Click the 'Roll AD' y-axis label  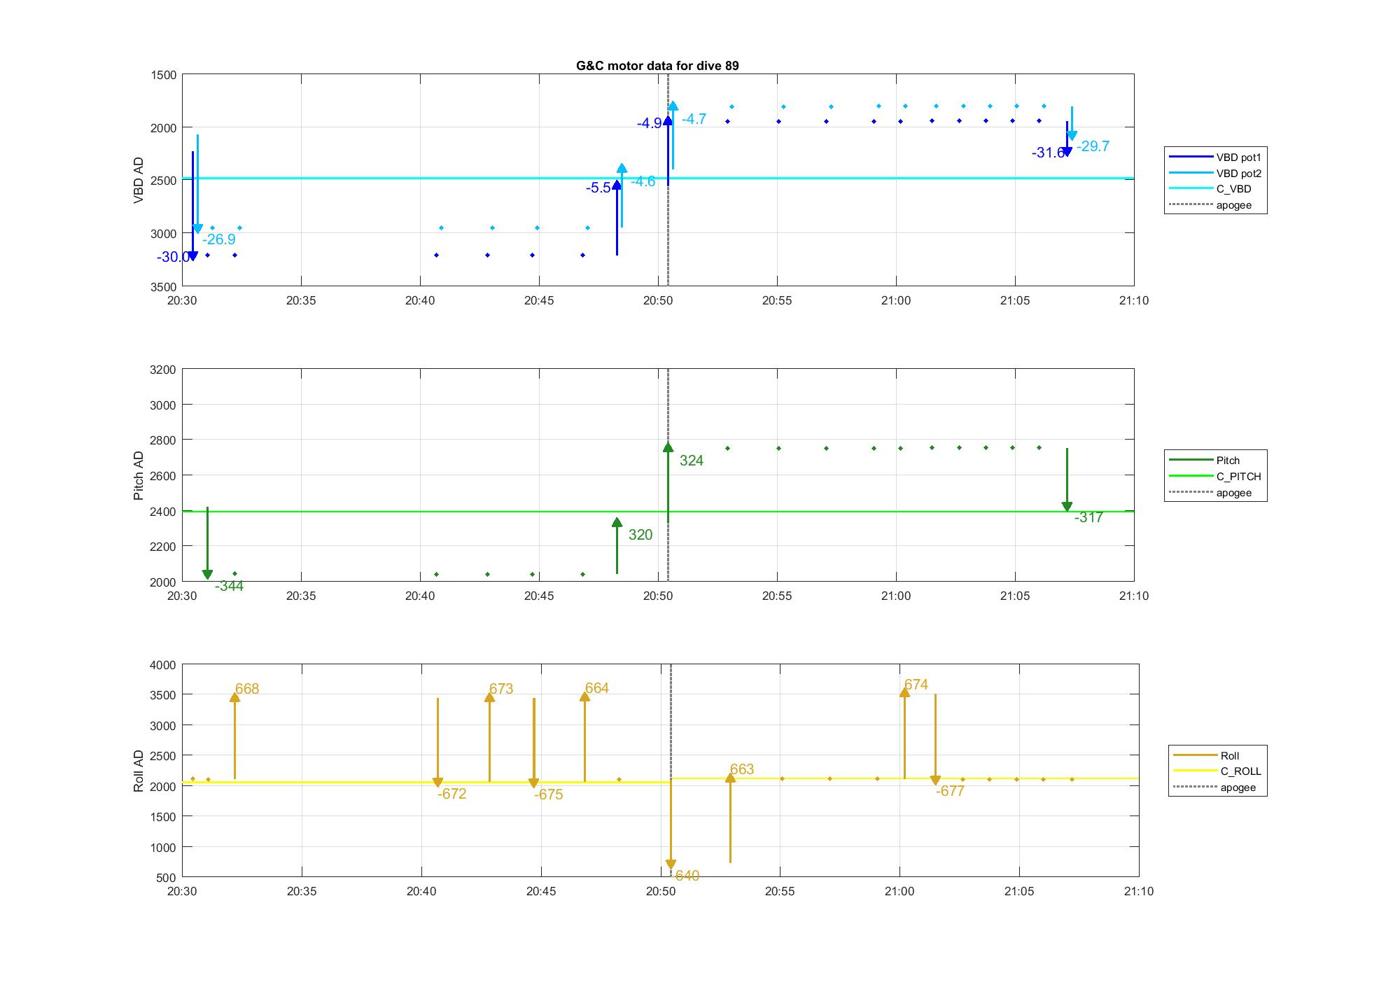click(139, 771)
